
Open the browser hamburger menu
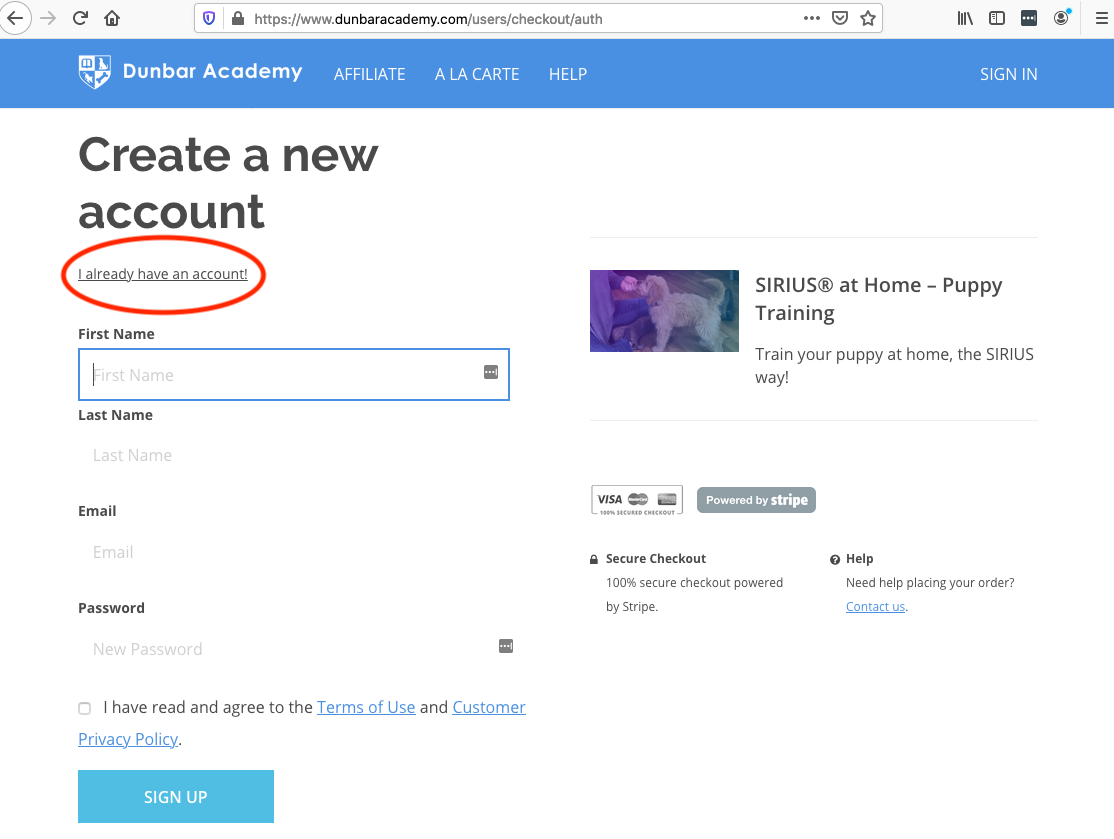pos(1101,18)
